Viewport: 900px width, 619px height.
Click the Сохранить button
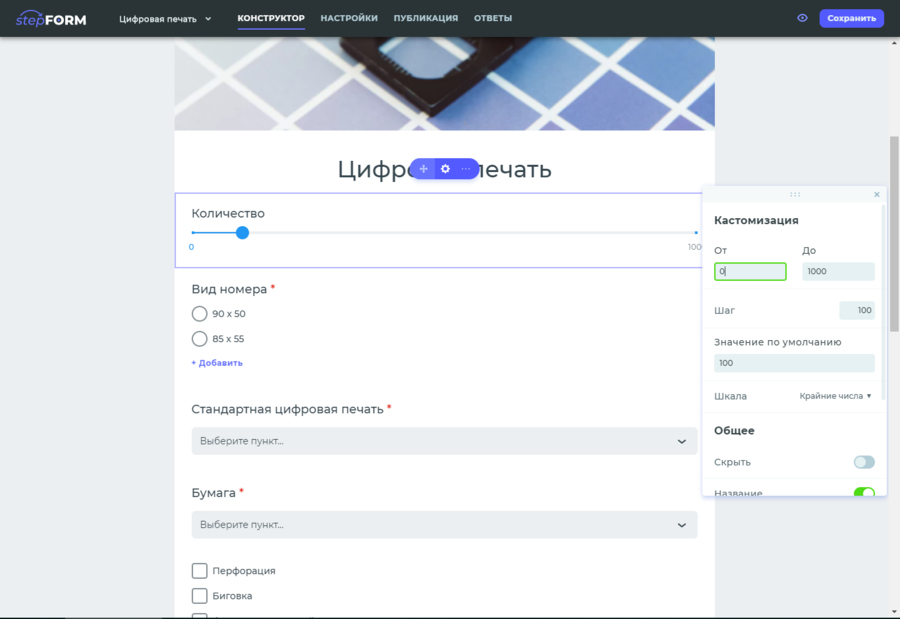851,18
